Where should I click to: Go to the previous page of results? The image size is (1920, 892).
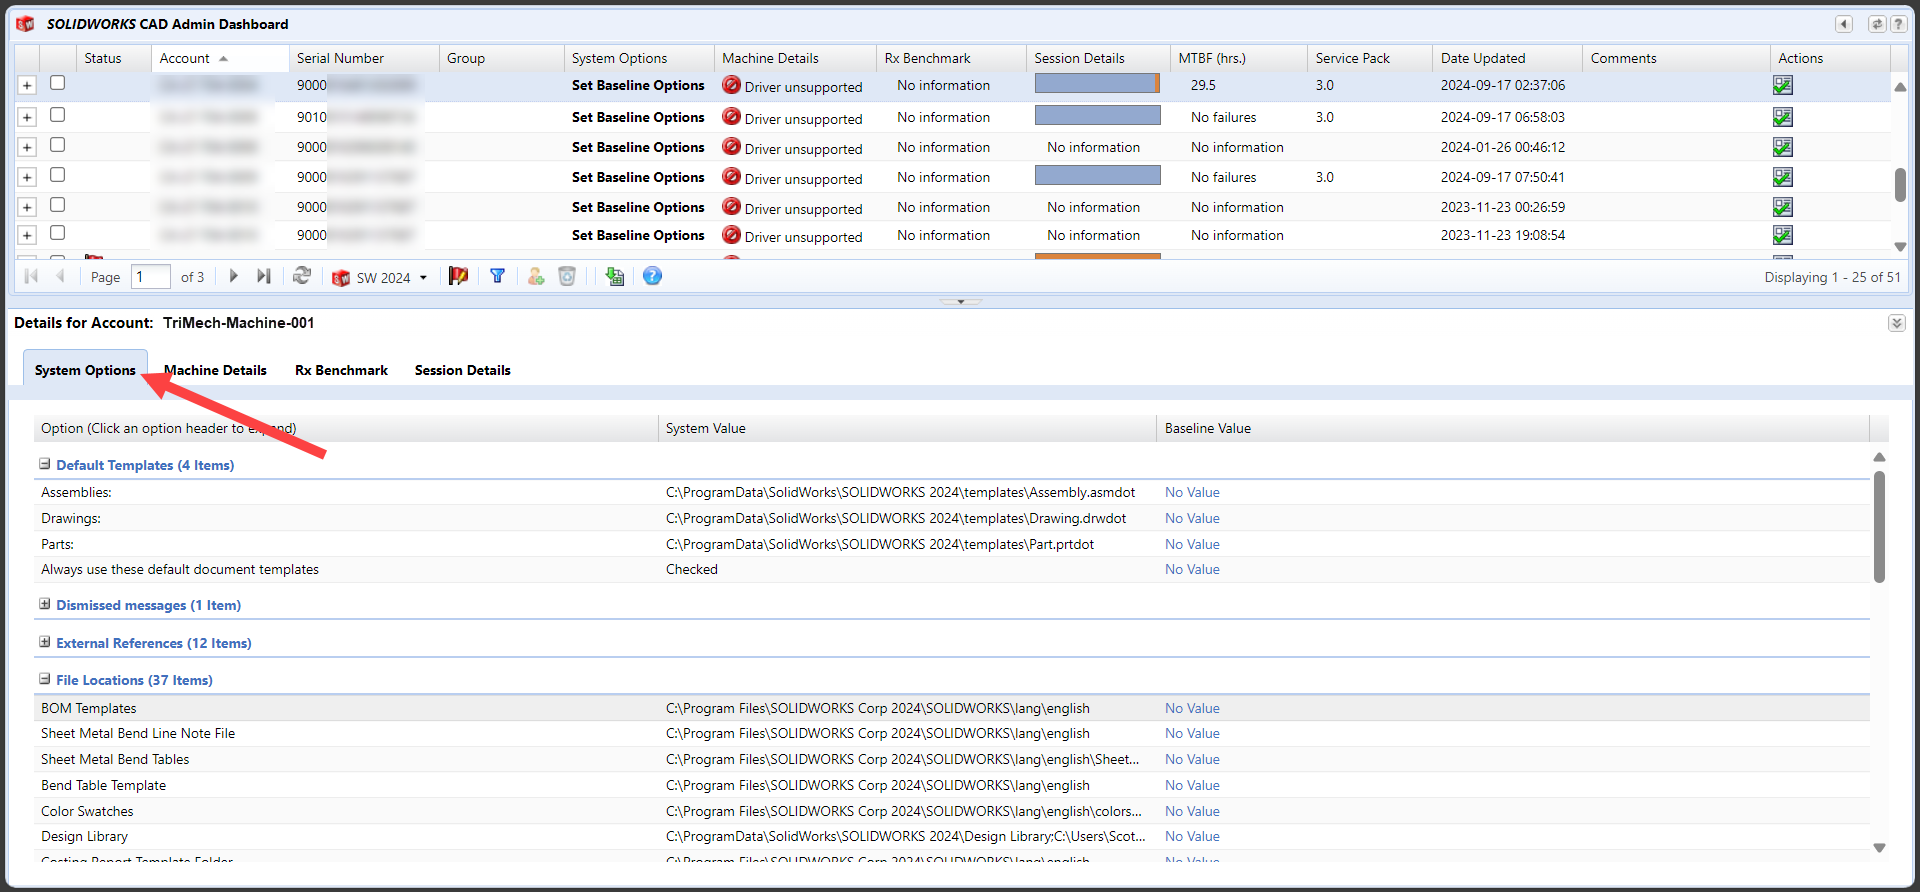click(60, 276)
